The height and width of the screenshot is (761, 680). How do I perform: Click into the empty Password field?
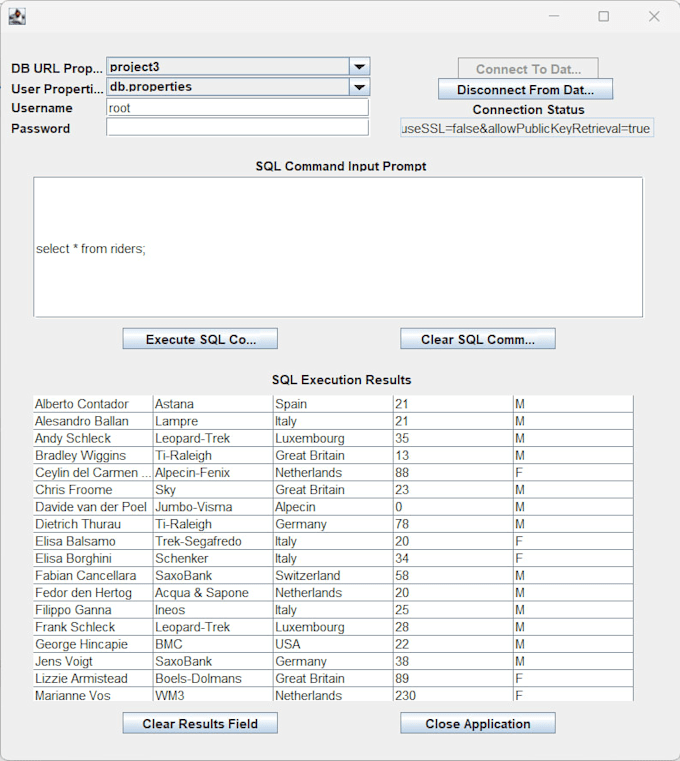pyautogui.click(x=237, y=128)
